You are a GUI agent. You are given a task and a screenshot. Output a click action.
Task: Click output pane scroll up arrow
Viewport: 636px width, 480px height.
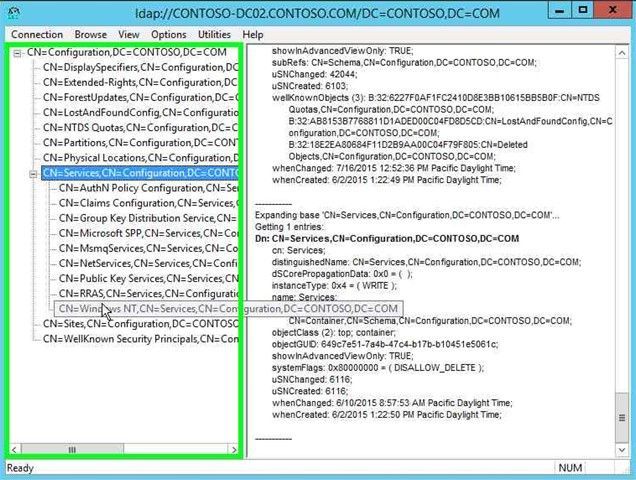click(x=622, y=52)
